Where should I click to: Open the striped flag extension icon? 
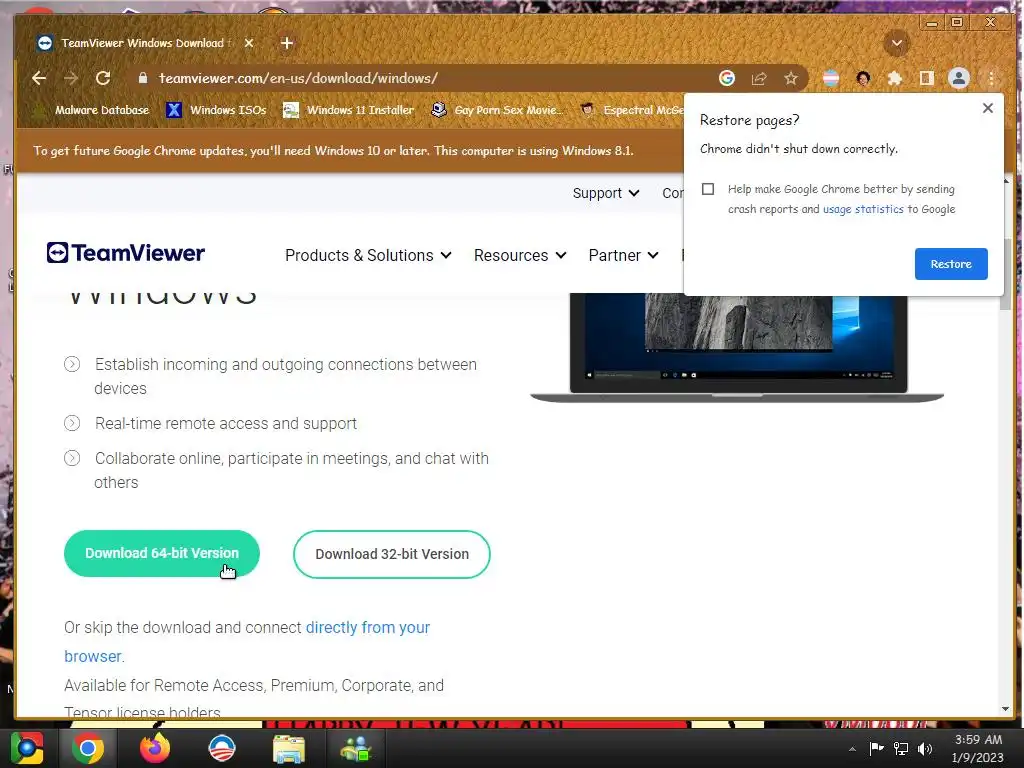[831, 78]
